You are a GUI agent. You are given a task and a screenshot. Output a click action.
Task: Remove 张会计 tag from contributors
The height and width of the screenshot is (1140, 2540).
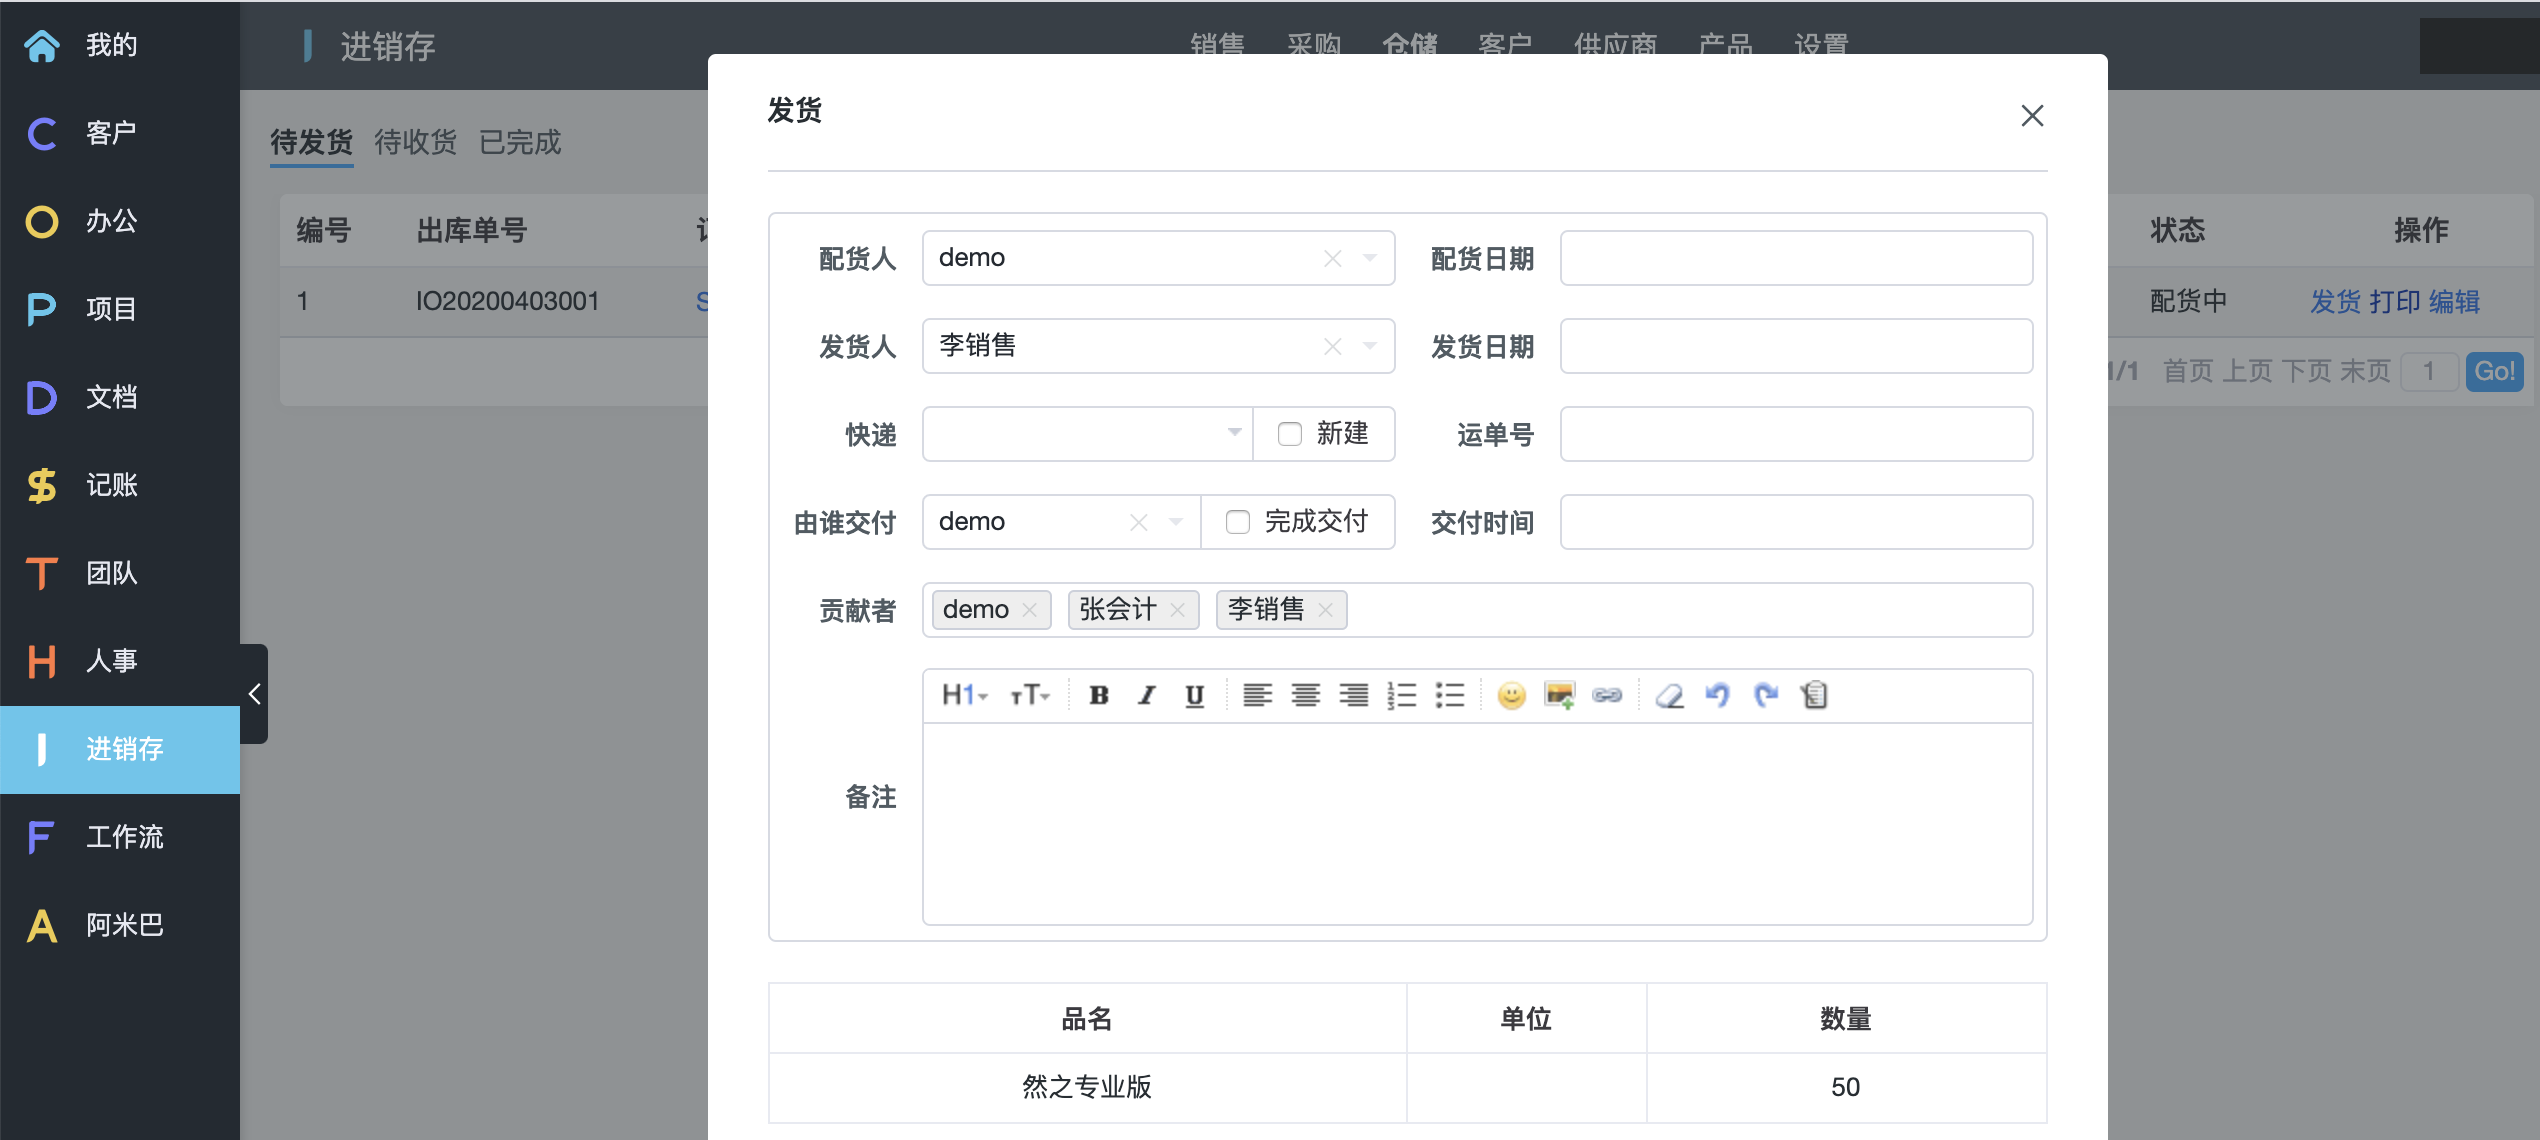coord(1178,610)
